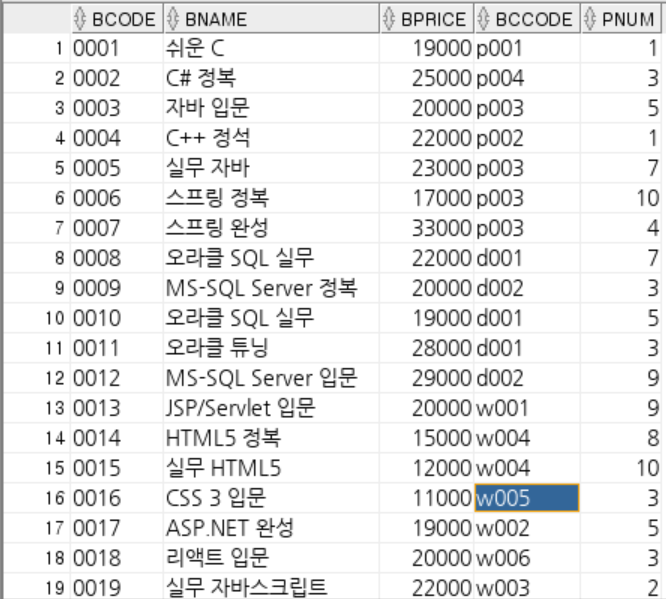Click the 'CSS 3 입문' cell
Viewport: 666px width, 599px height.
pos(271,498)
